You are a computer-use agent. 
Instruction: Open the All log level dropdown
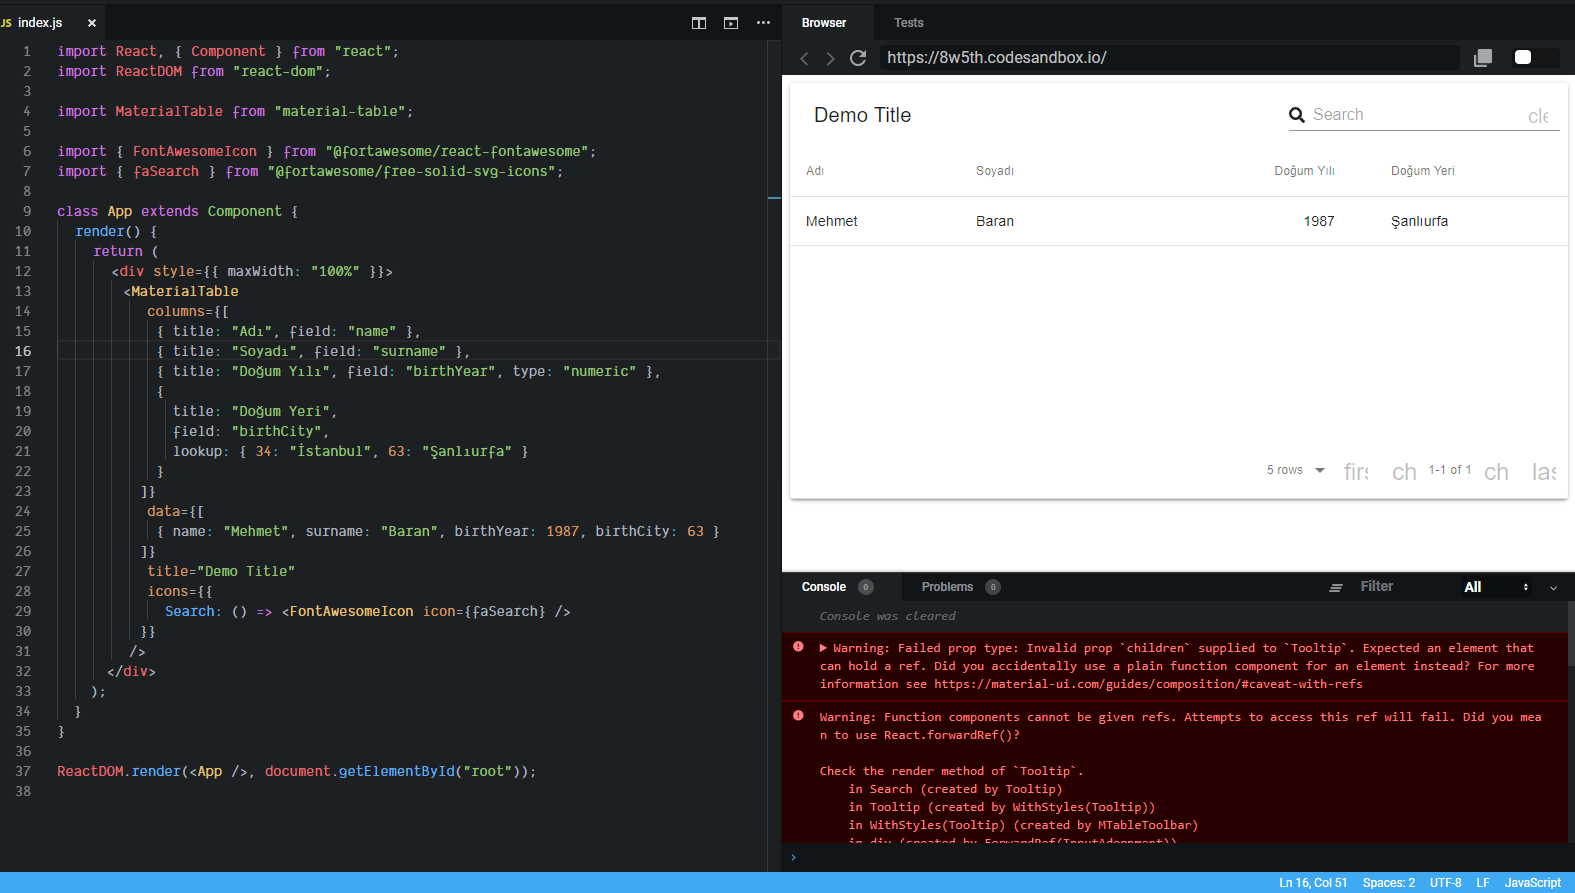(x=1496, y=587)
